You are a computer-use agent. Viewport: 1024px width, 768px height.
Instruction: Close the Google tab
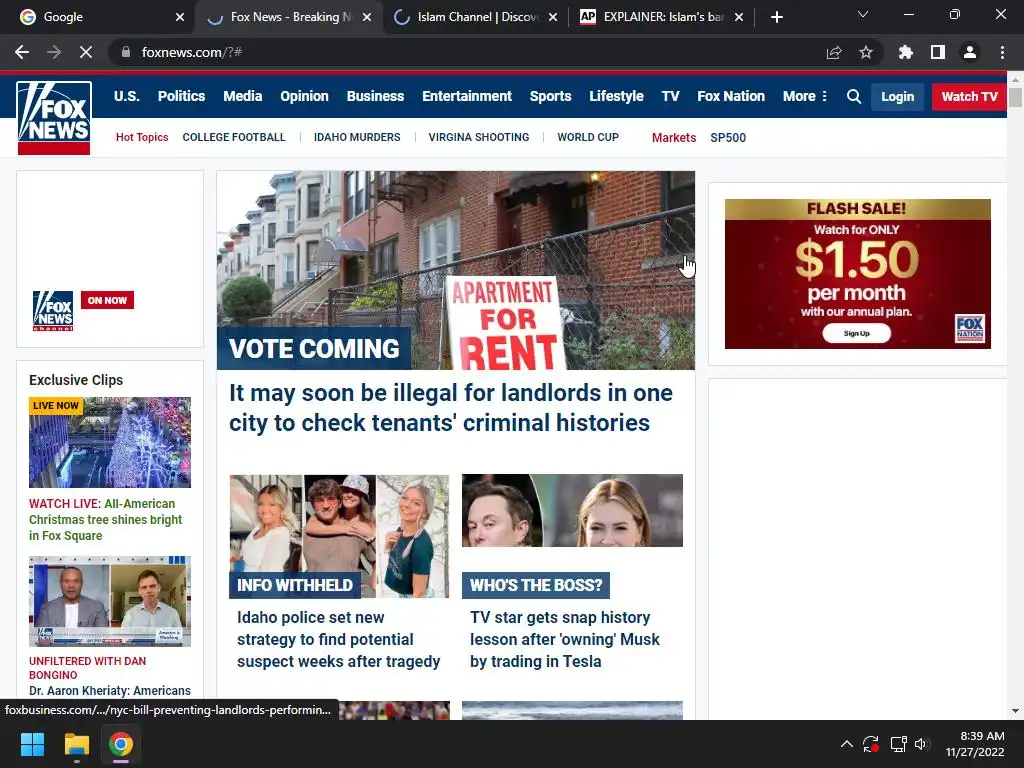(x=180, y=17)
